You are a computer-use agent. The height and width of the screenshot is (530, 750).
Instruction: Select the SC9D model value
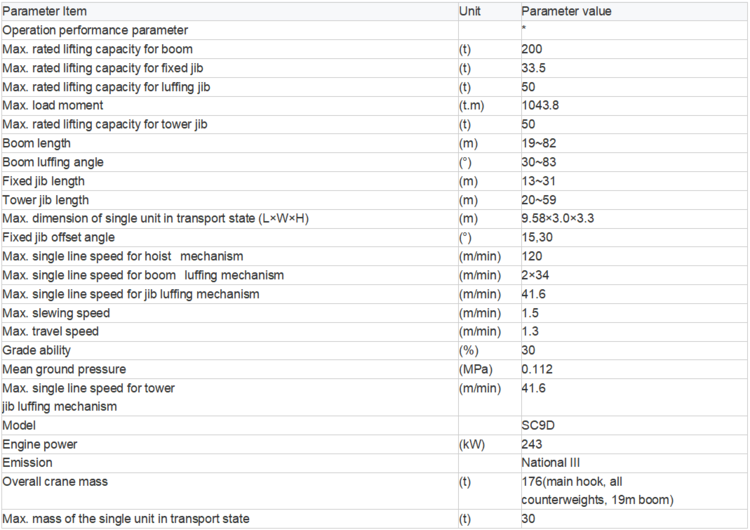point(538,426)
